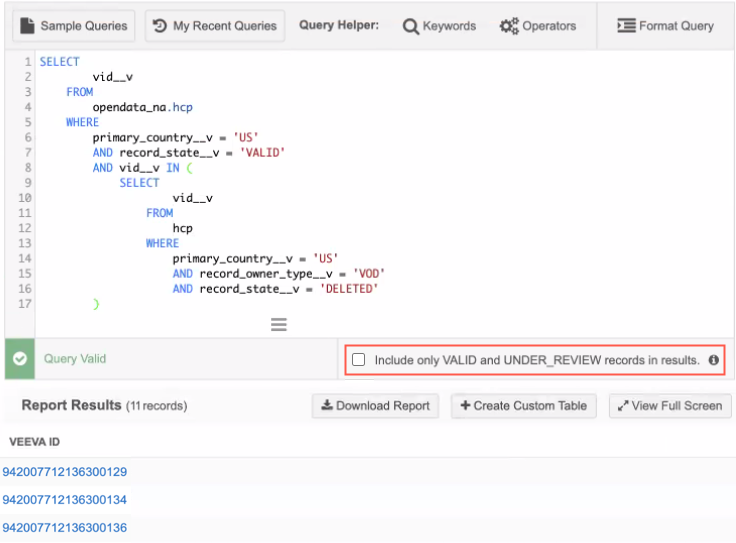736x543 pixels.
Task: Click the editor resize handle bars
Action: click(279, 324)
